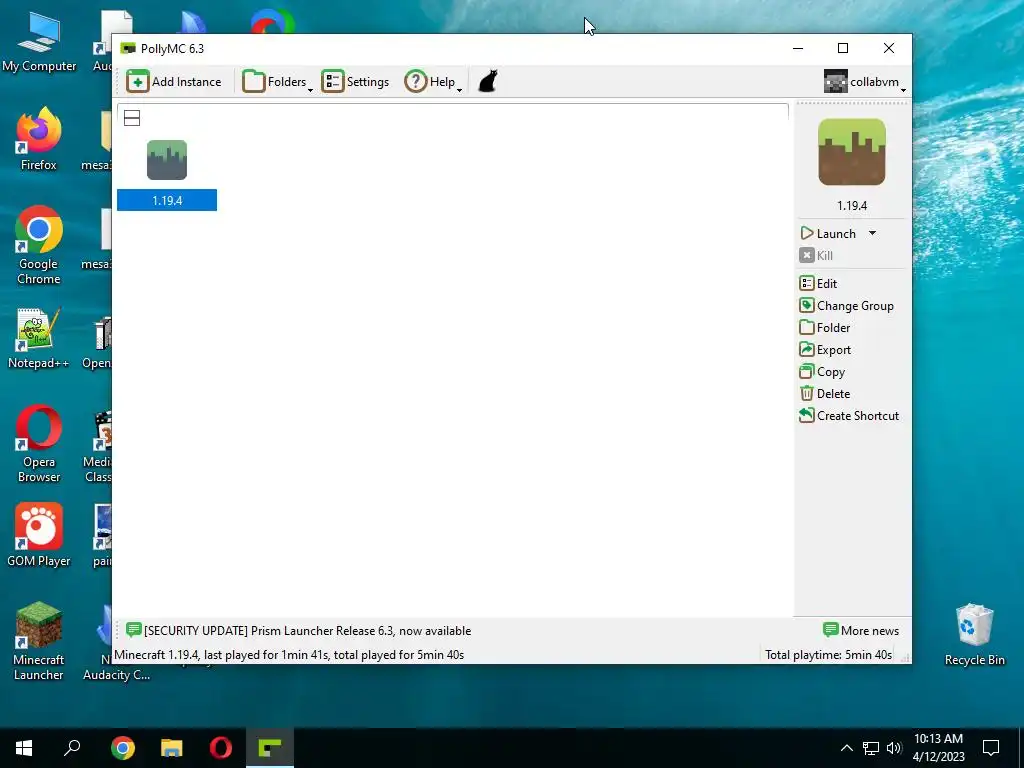Image resolution: width=1024 pixels, height=768 pixels.
Task: Delete the selected instance
Action: click(x=825, y=394)
